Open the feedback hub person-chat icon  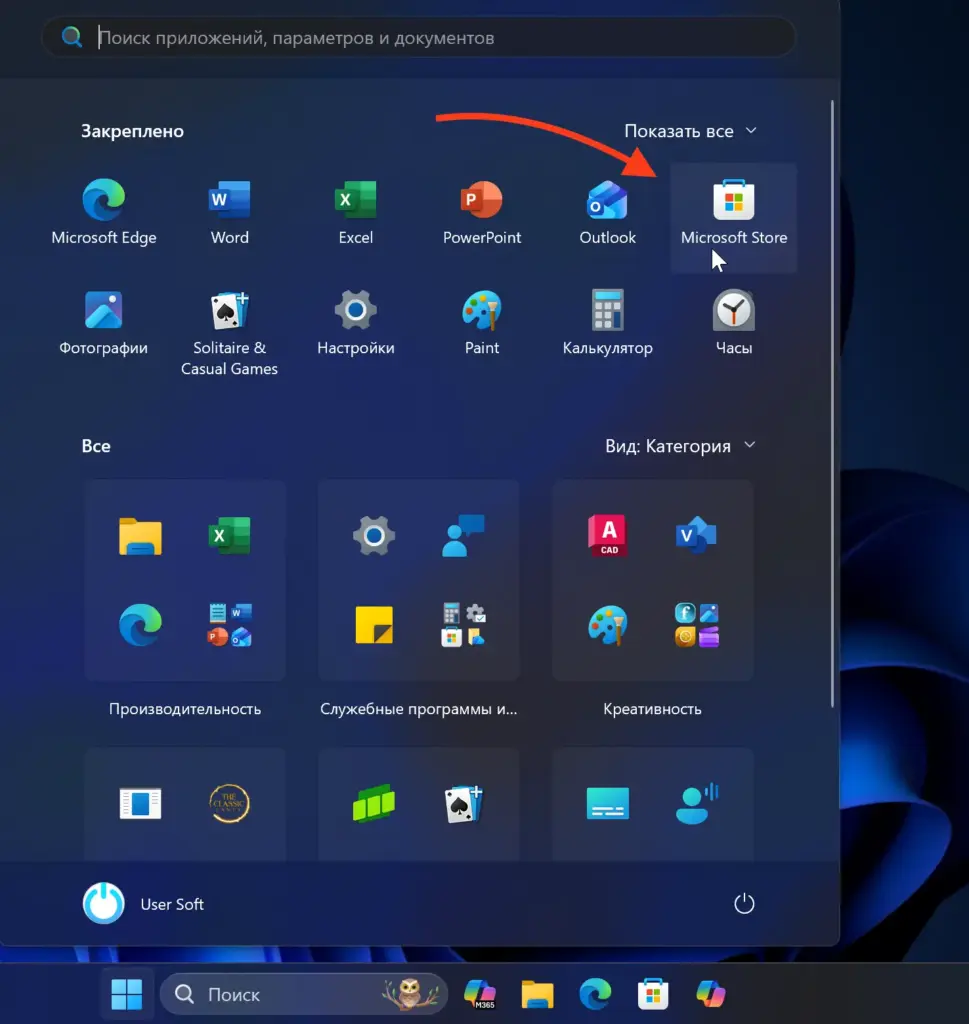coord(463,536)
